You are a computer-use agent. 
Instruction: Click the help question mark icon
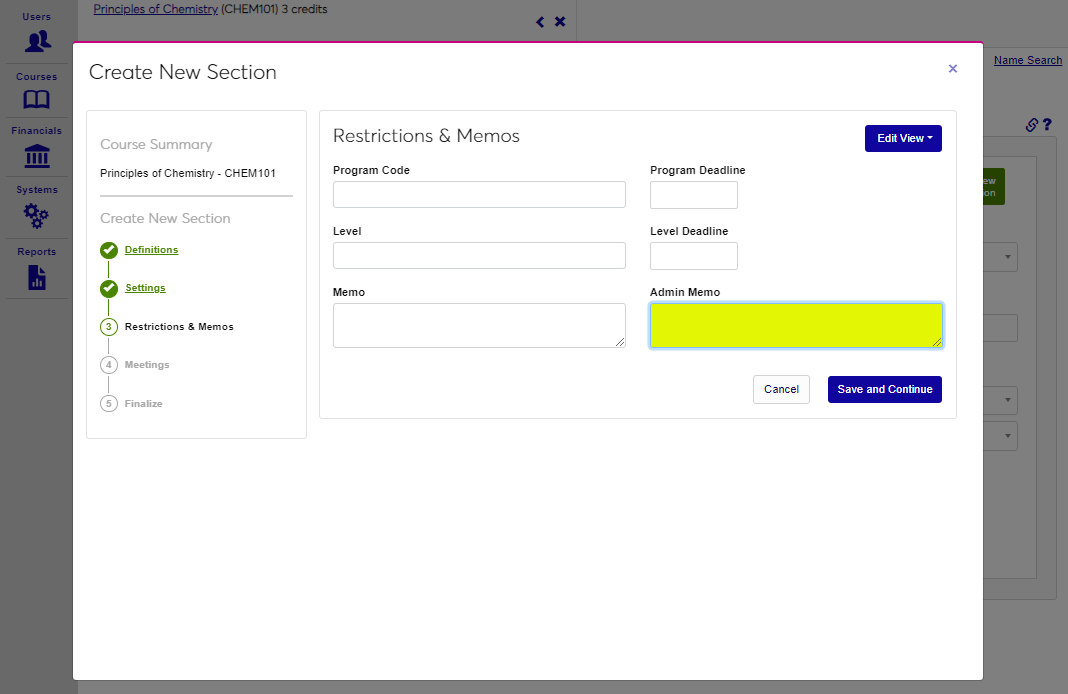coord(1047,125)
